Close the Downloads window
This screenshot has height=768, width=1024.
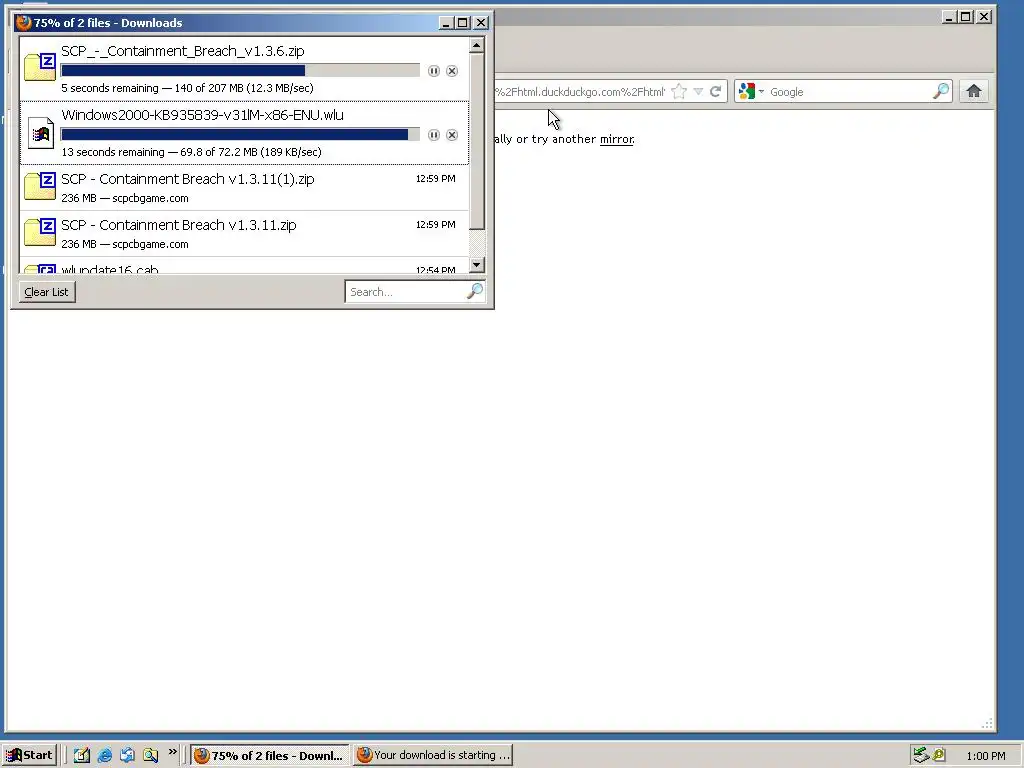[481, 23]
